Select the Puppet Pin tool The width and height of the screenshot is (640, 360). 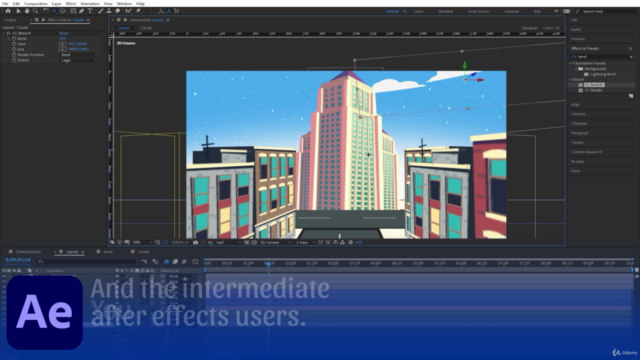(138, 11)
